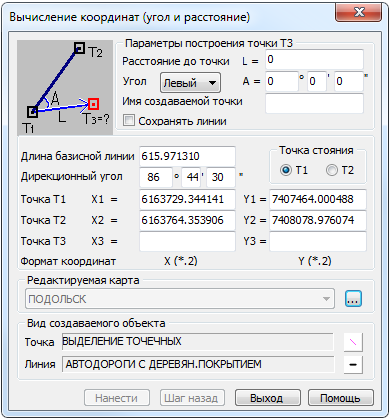
Task: Open the Угол Левый dropdown
Action: pyautogui.click(x=190, y=82)
